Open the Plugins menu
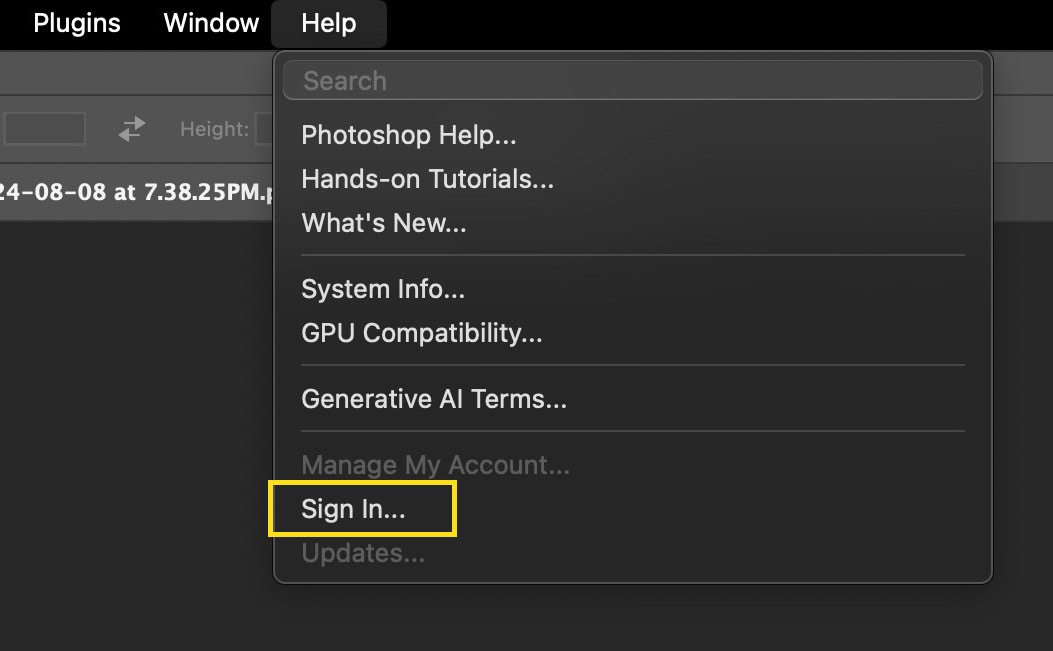This screenshot has height=651, width=1053. (77, 23)
